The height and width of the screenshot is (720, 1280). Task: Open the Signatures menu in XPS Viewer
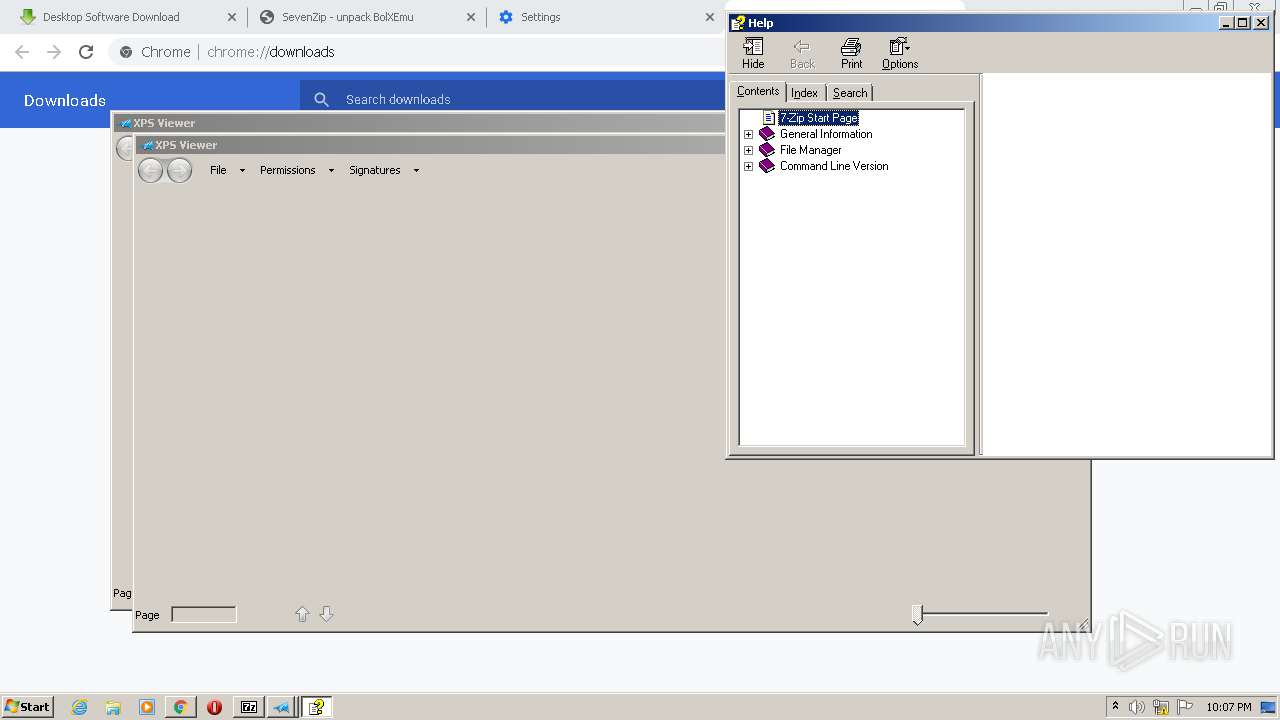[384, 170]
